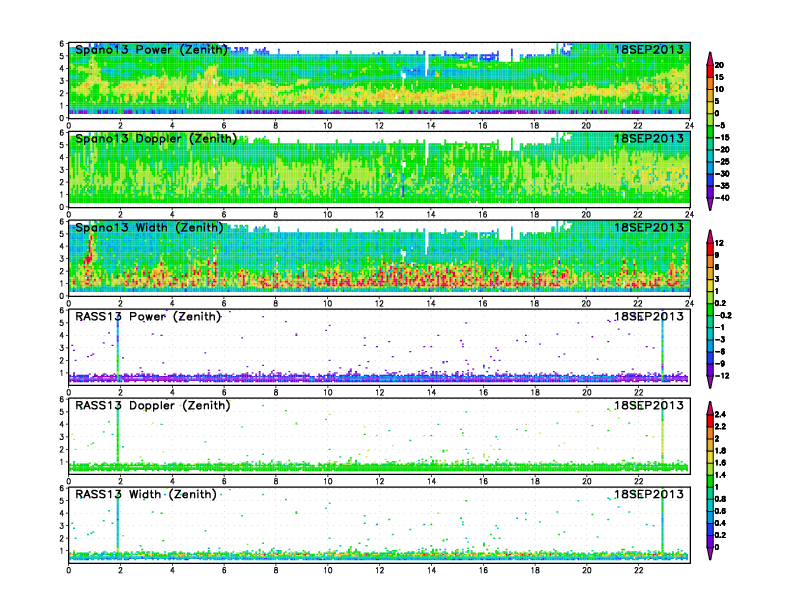Click the "-0.2" label on the middle colorbar
Screen dimensions: 792x612
pyautogui.click(x=723, y=316)
